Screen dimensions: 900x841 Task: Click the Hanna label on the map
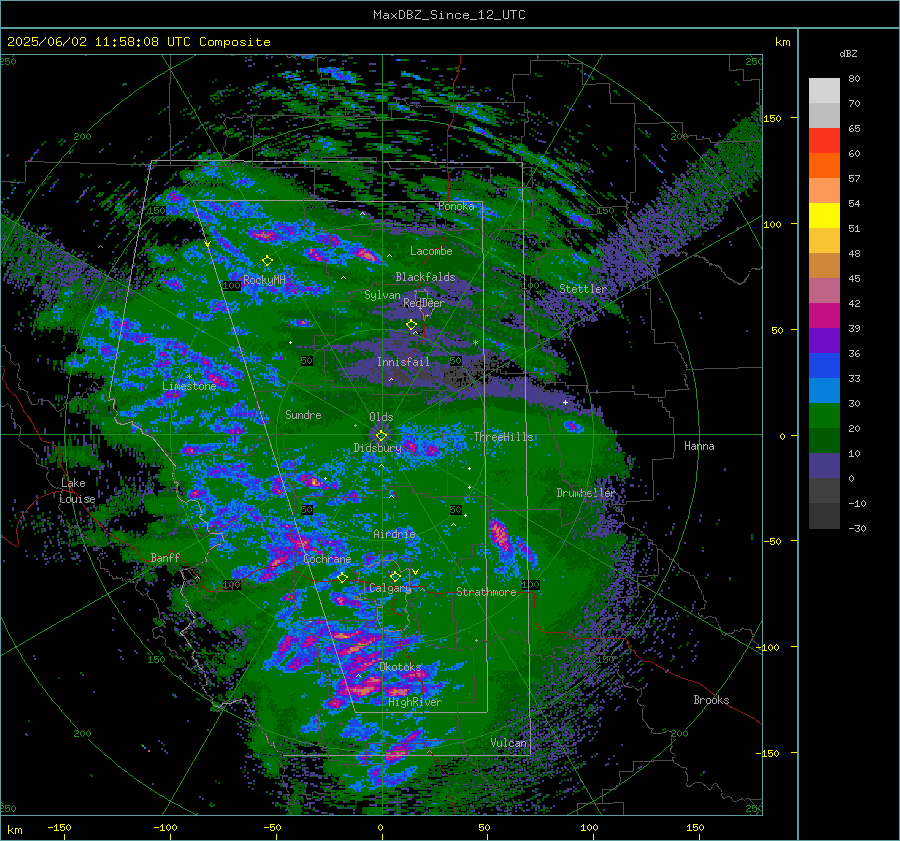[699, 446]
